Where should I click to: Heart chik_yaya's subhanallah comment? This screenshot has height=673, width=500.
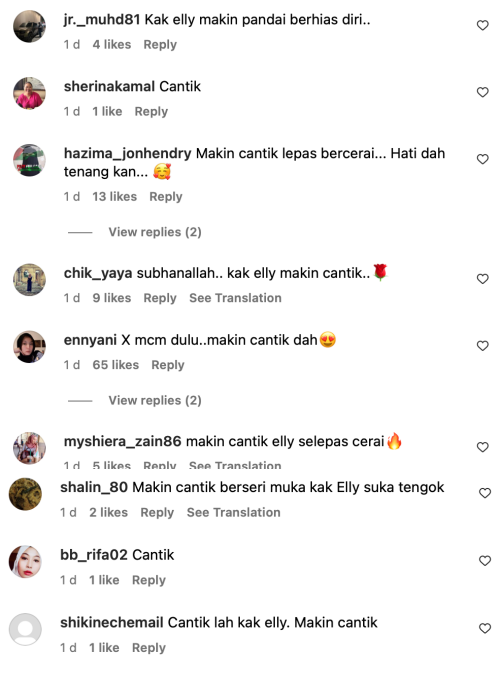tap(482, 279)
